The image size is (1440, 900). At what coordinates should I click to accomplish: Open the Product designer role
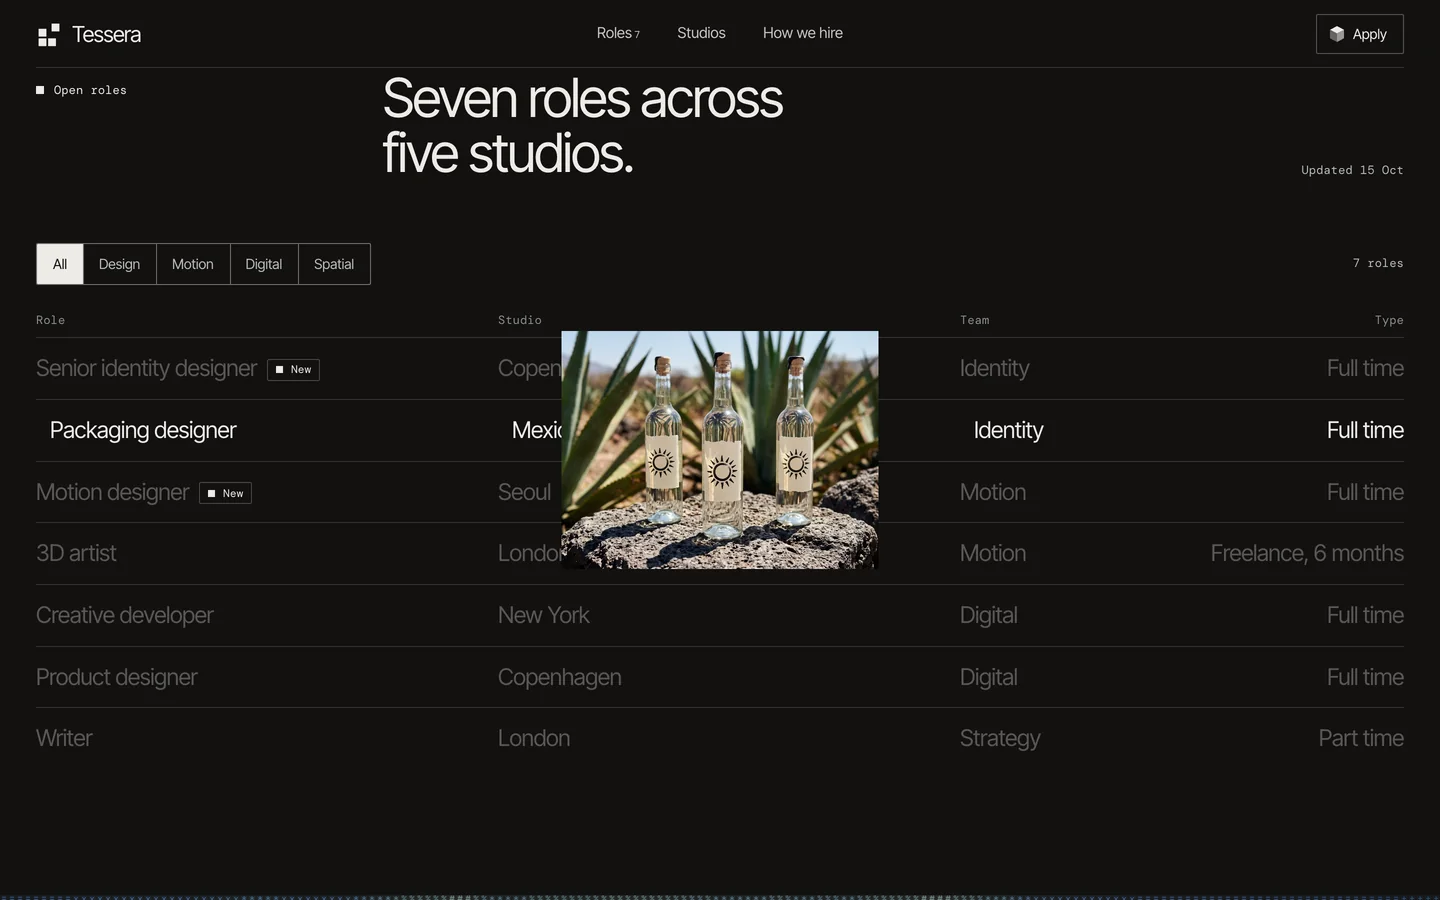pos(720,677)
